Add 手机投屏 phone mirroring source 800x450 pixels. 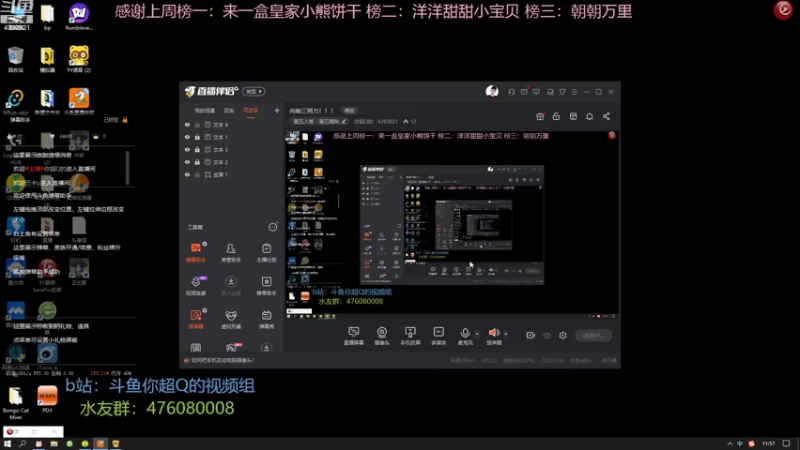tap(410, 336)
